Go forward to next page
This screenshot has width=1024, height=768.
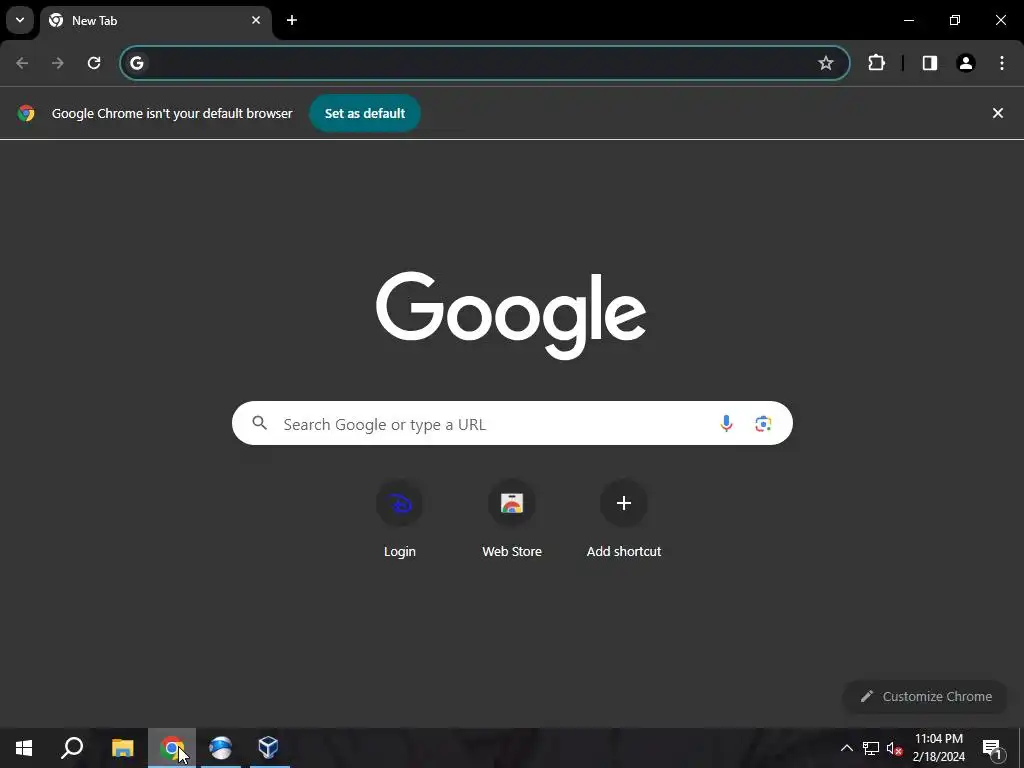(x=58, y=63)
